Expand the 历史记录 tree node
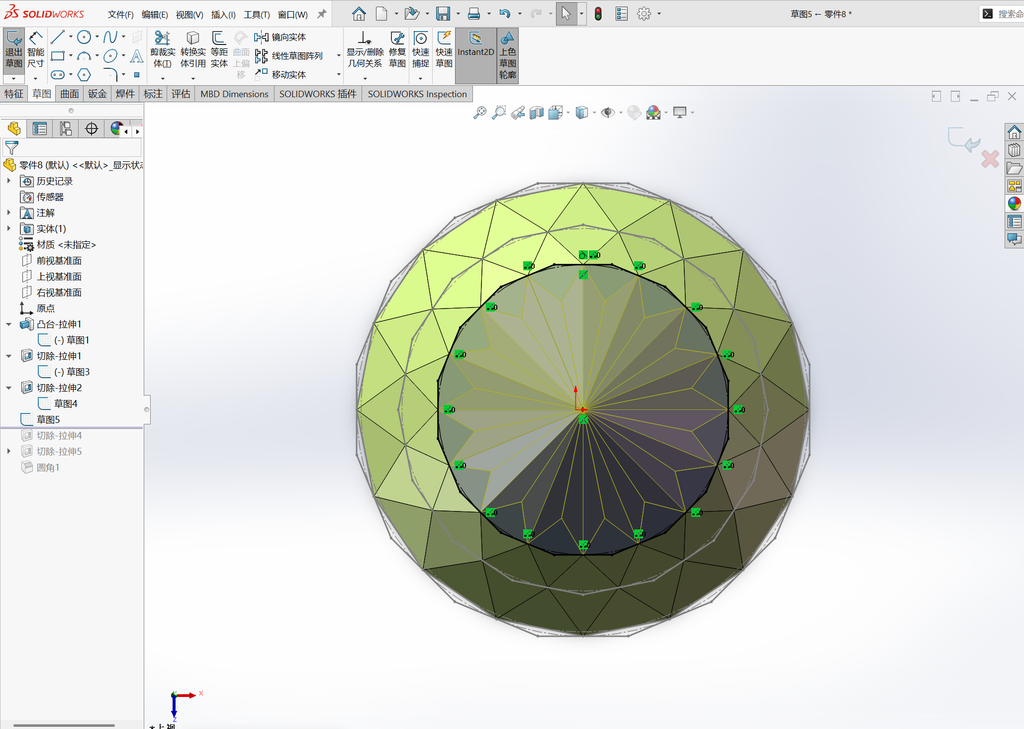The image size is (1024, 729). (9, 181)
